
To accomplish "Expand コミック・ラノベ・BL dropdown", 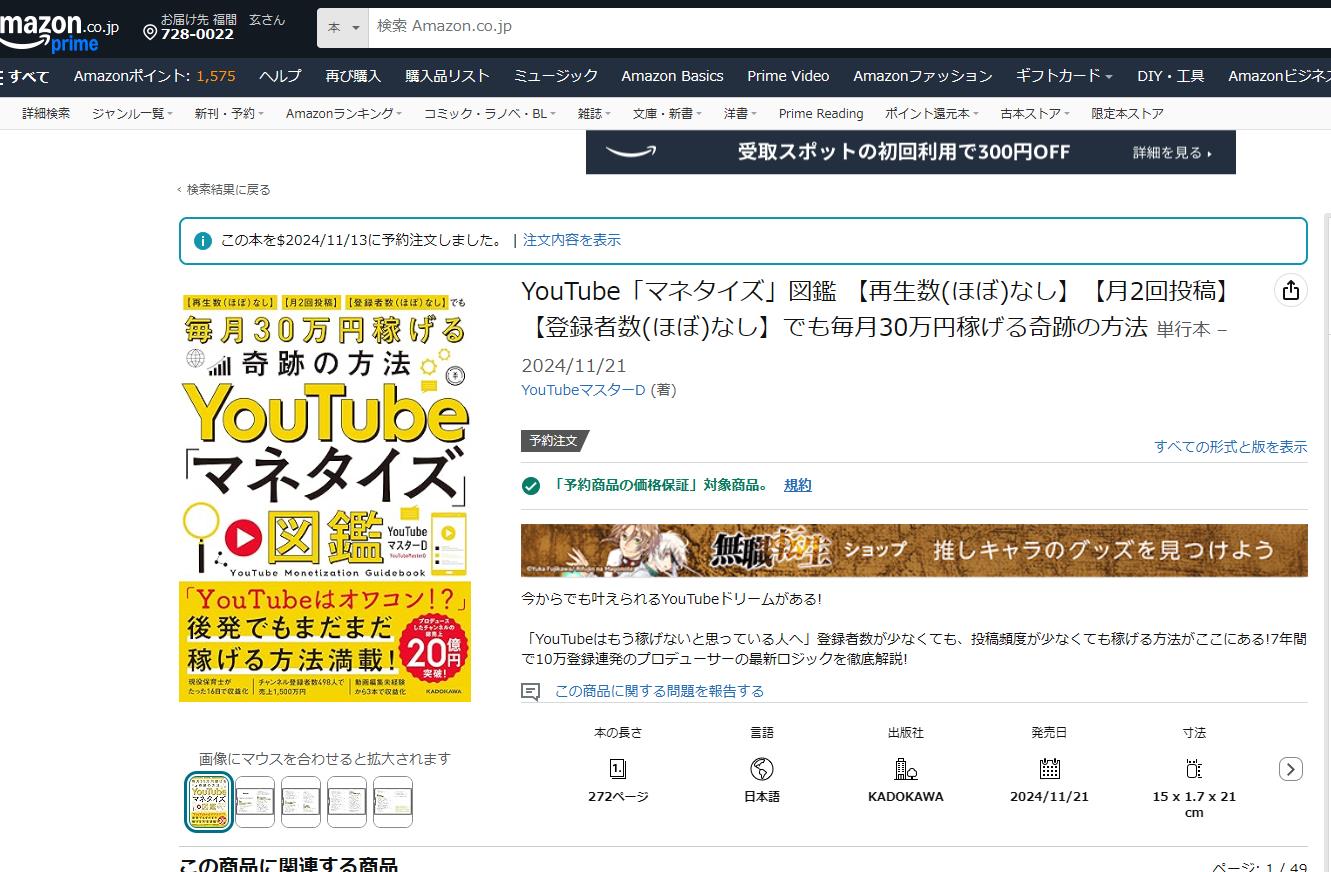I will coord(490,114).
